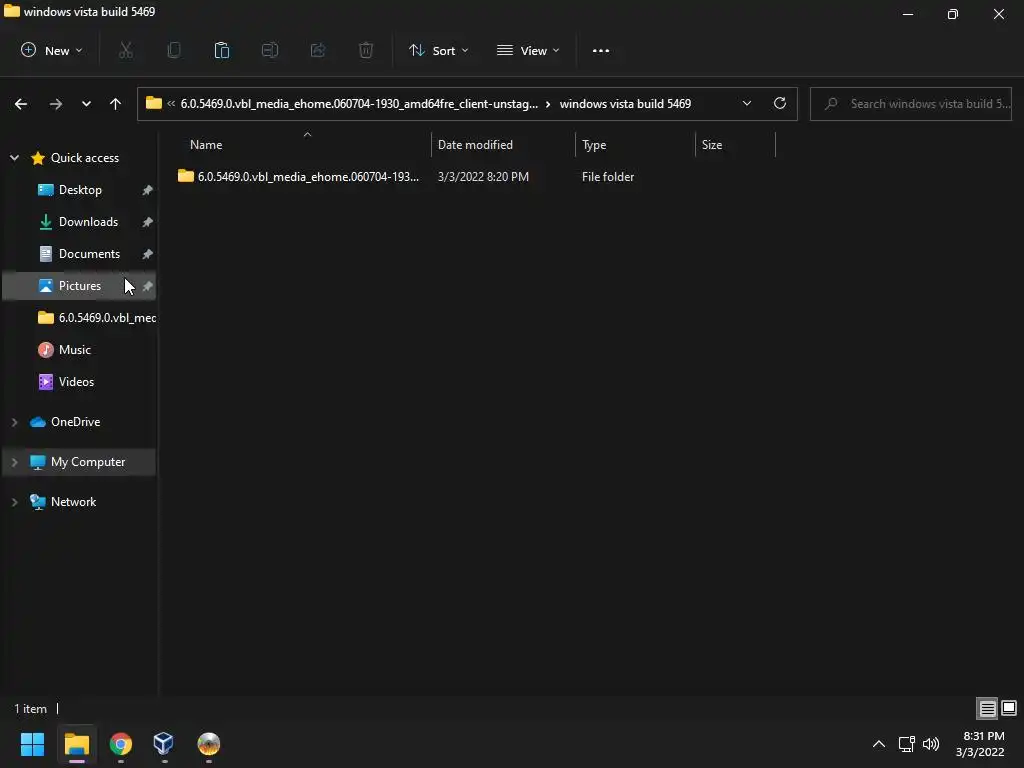Open the View options dropdown
1024x768 pixels.
click(528, 50)
